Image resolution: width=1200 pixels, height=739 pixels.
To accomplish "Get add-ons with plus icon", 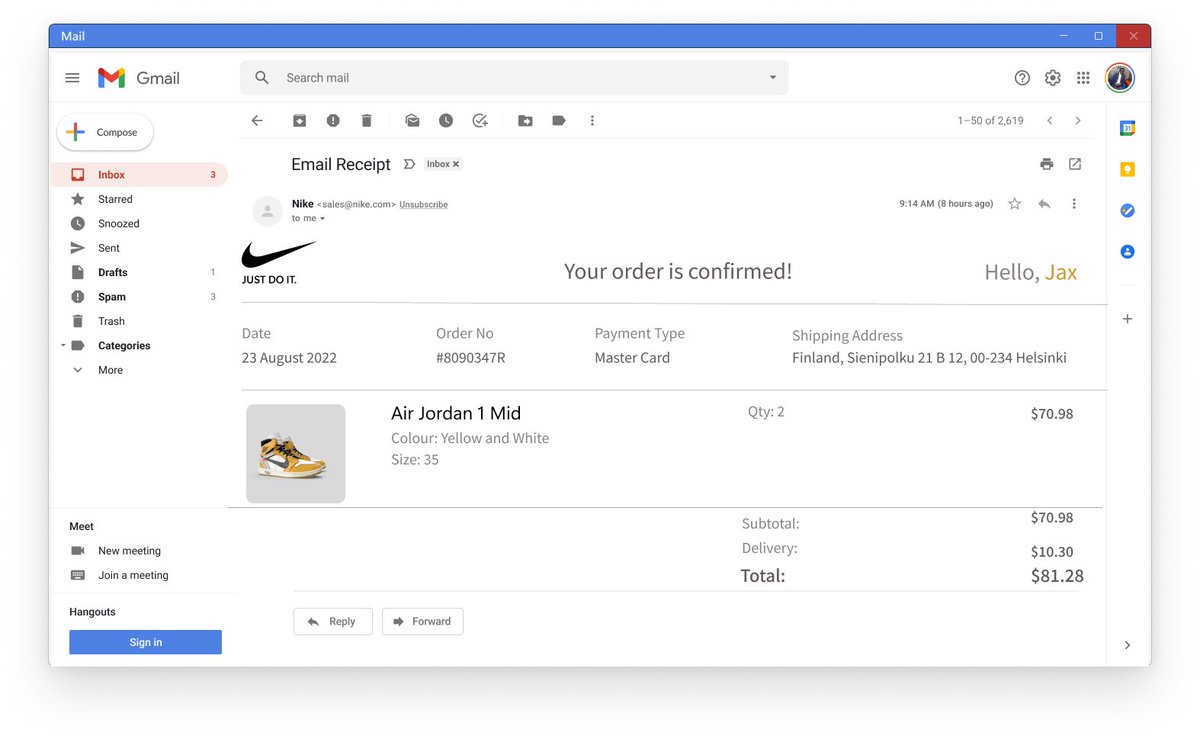I will point(1127,319).
